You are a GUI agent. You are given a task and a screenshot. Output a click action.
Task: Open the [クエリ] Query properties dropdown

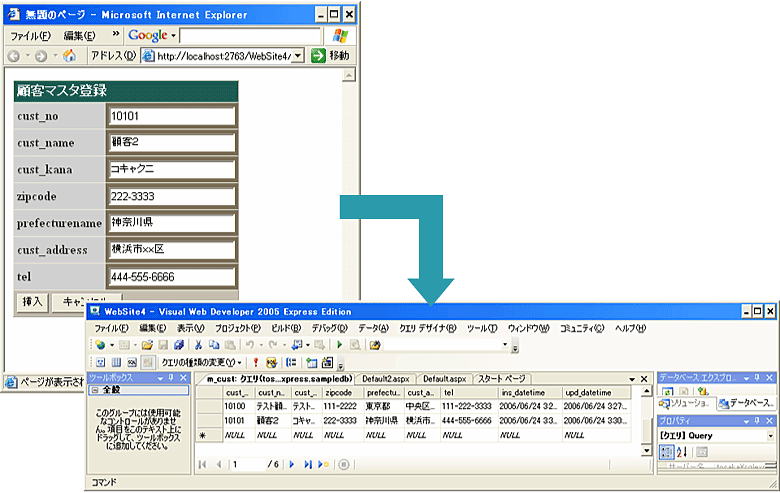point(769,436)
